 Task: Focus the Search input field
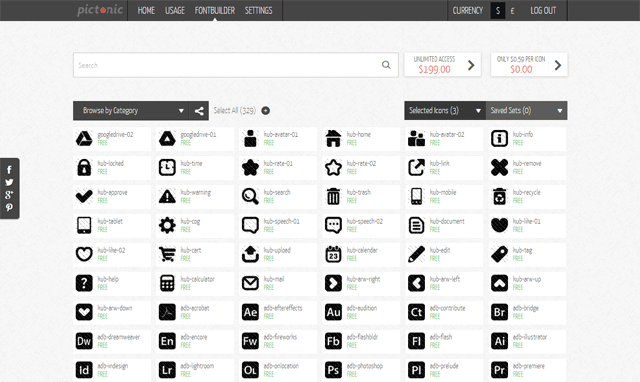pos(236,65)
